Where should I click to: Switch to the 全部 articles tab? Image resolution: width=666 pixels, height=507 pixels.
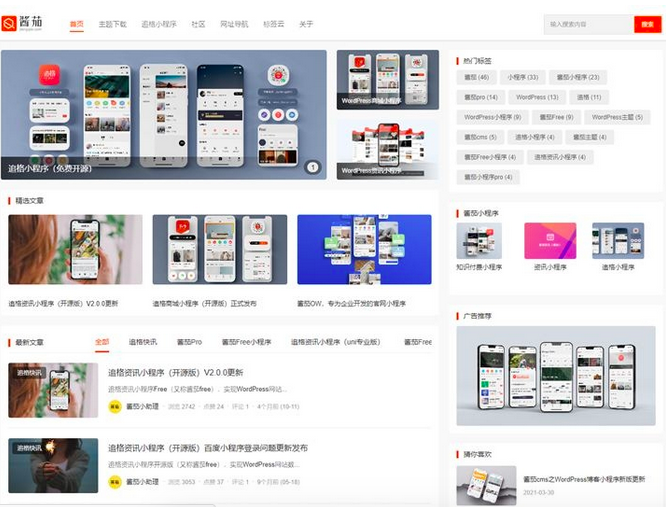102,342
